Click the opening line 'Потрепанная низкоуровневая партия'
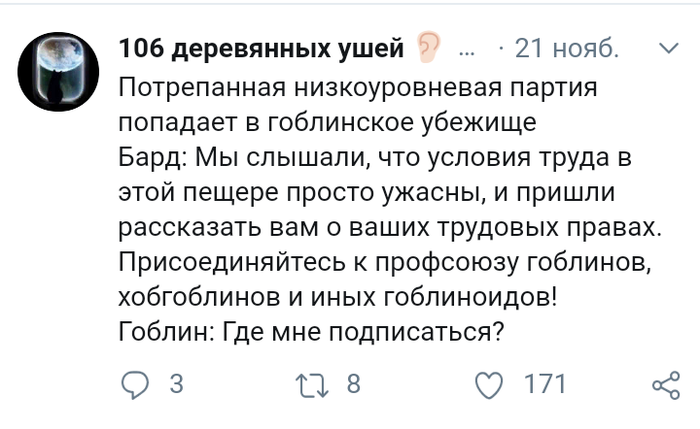 point(357,88)
